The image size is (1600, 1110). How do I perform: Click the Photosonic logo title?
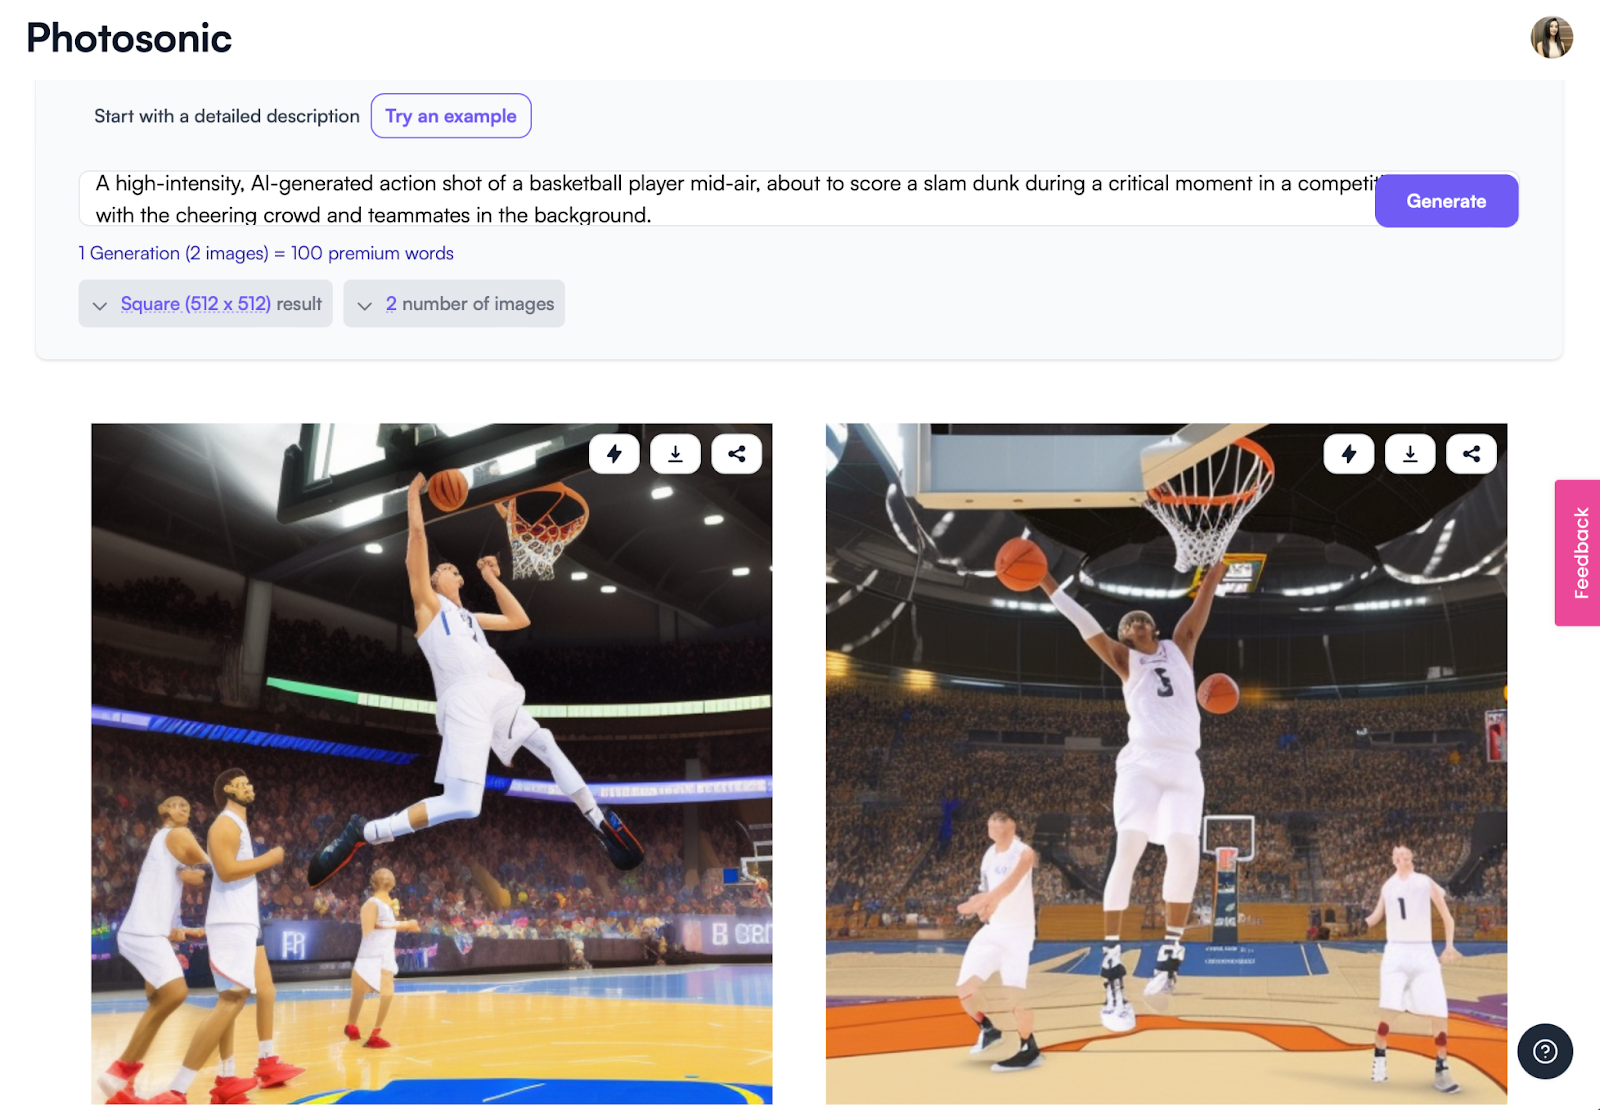[129, 38]
